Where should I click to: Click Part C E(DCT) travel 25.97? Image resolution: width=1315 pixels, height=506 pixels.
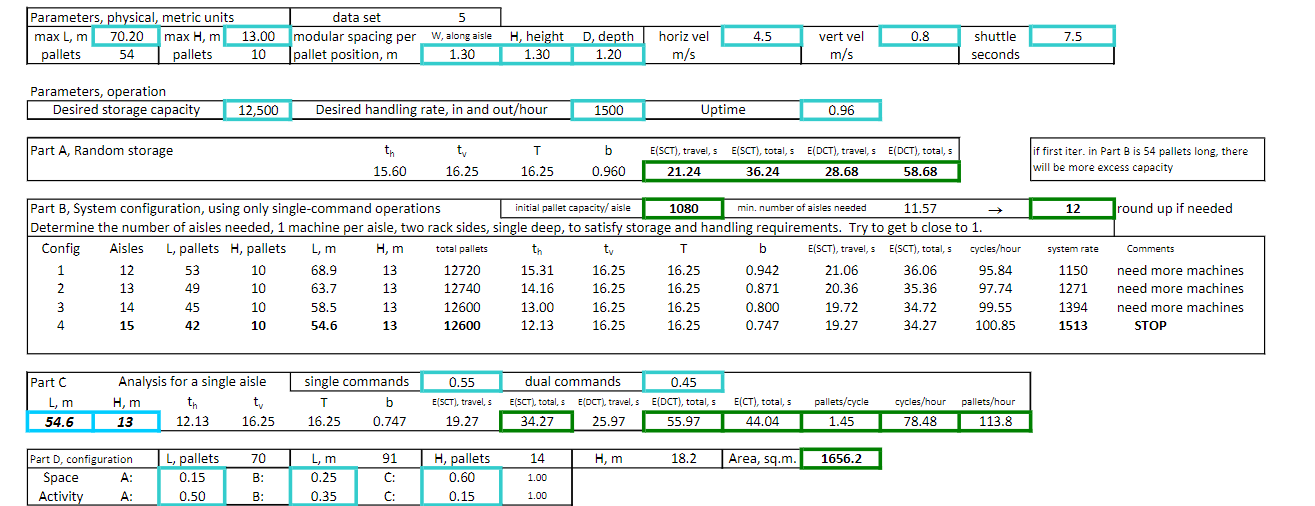click(x=608, y=421)
